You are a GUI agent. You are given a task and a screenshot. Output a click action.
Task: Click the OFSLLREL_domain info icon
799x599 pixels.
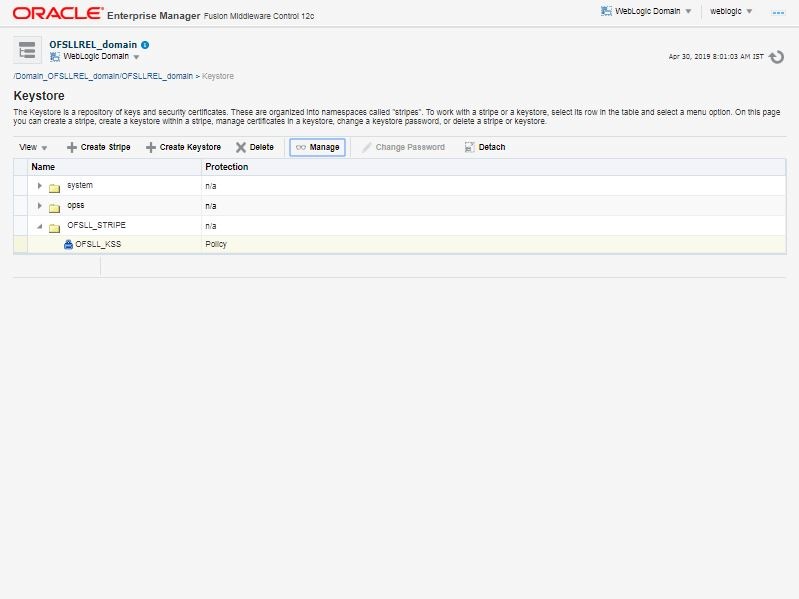pos(145,45)
